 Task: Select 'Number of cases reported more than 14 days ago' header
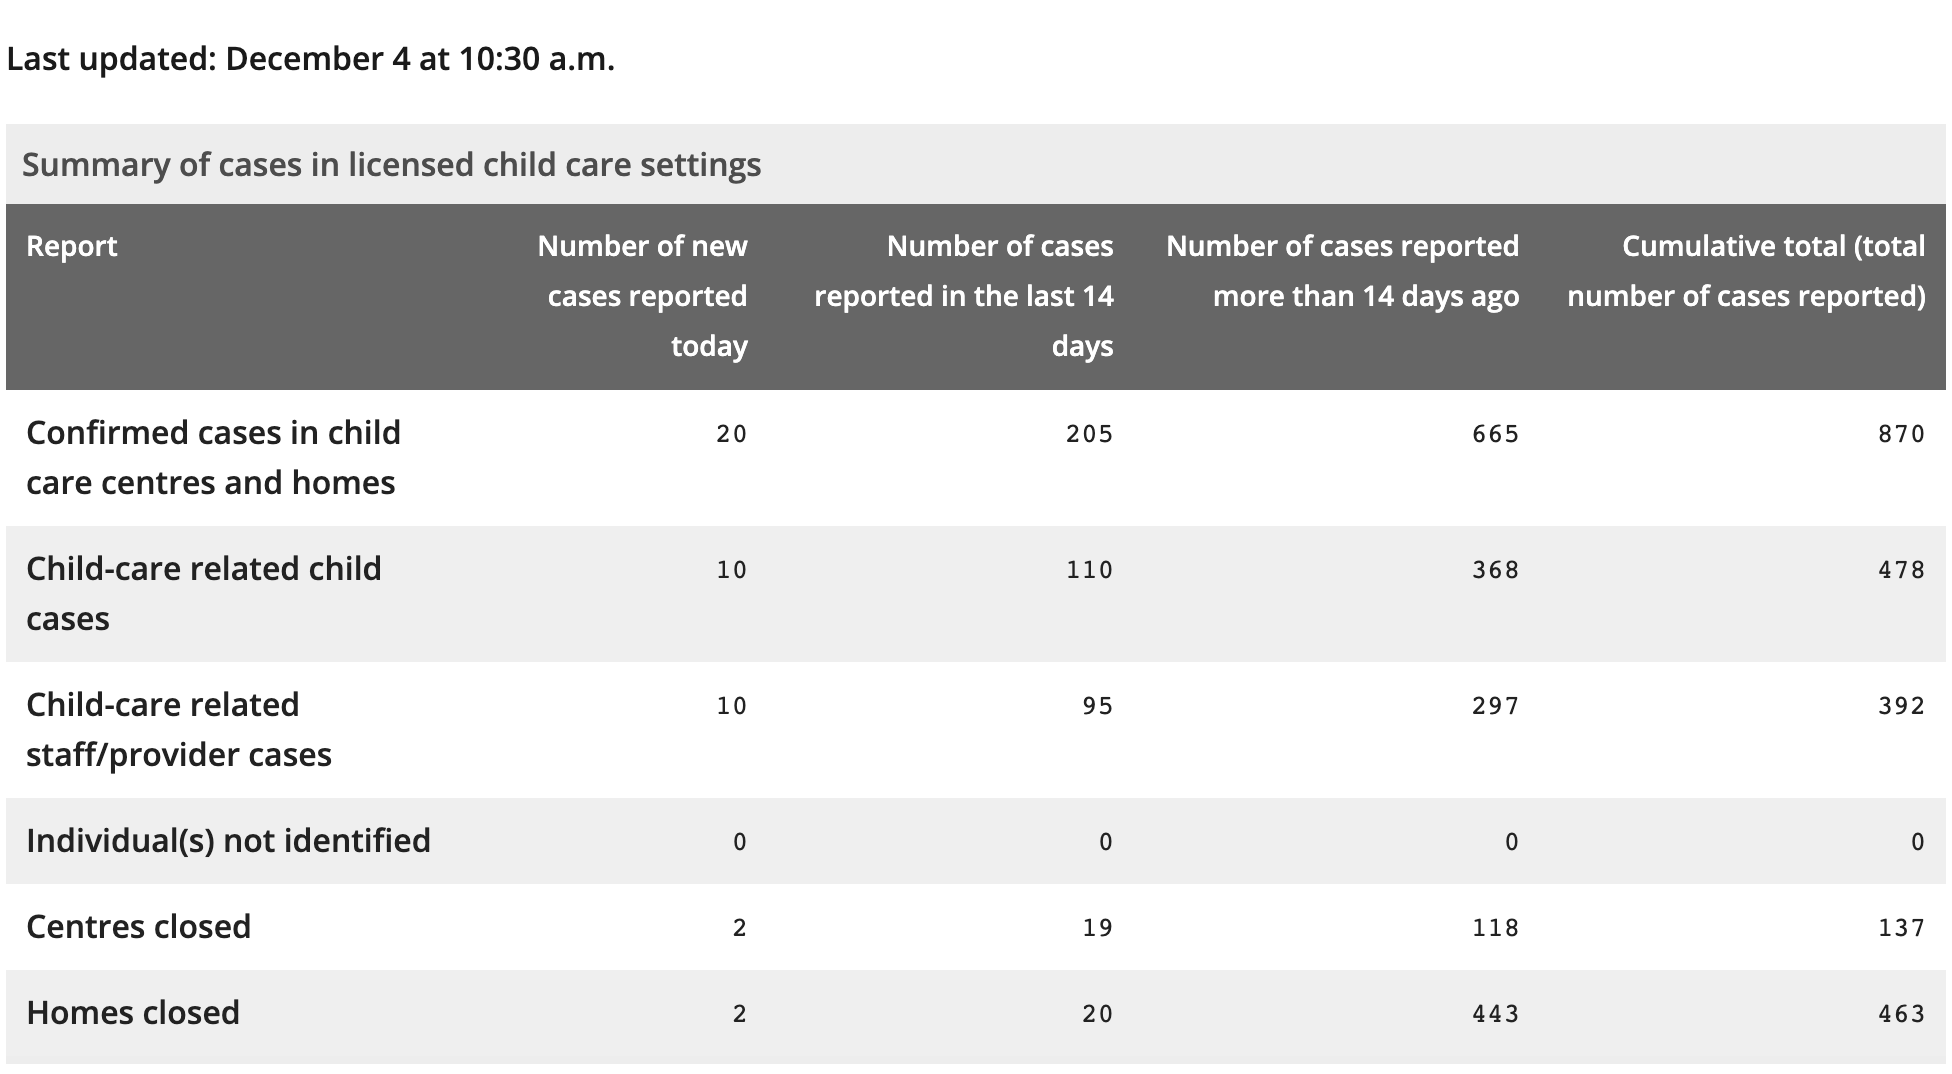point(1342,271)
